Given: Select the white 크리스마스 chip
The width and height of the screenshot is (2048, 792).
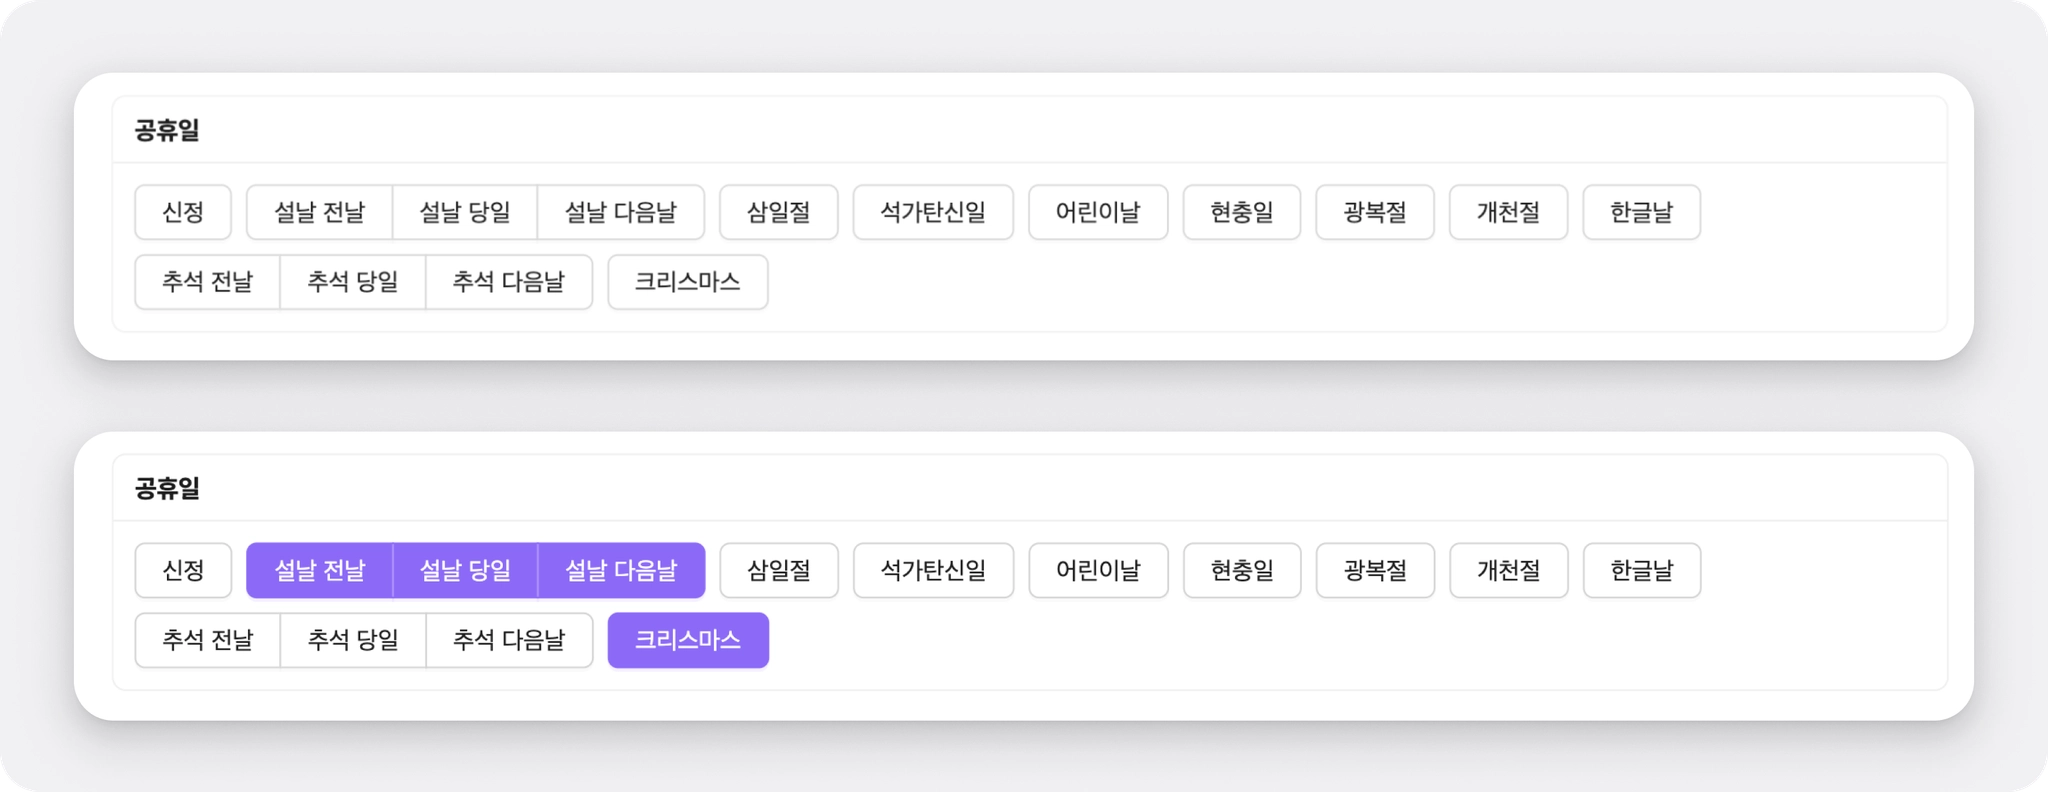Looking at the screenshot, I should (x=688, y=282).
